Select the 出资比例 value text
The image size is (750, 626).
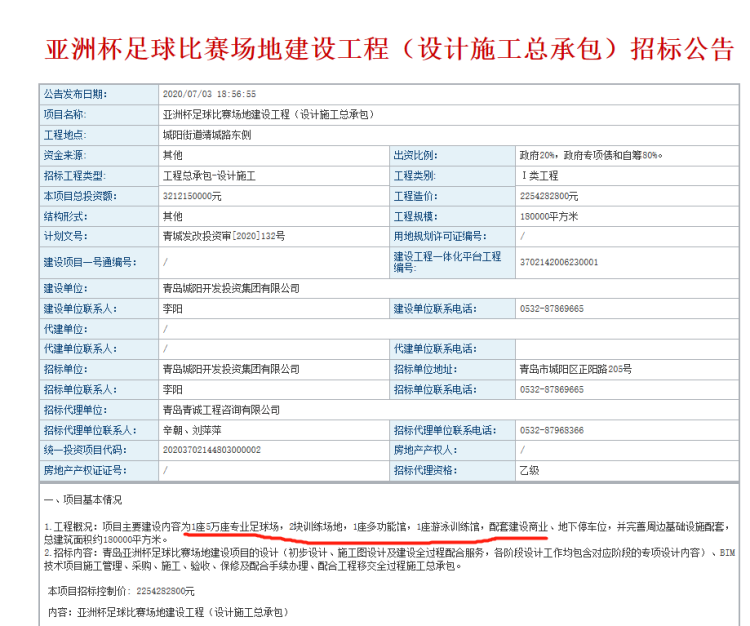pos(591,155)
